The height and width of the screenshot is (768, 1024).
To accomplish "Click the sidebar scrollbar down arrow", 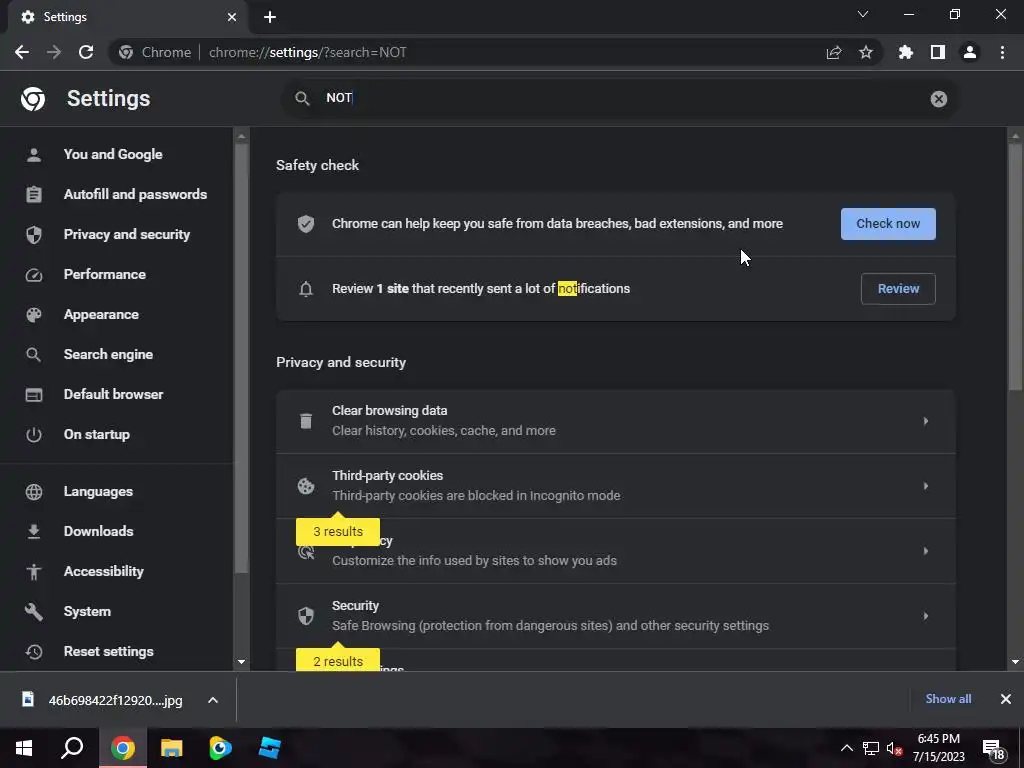I will (x=241, y=662).
